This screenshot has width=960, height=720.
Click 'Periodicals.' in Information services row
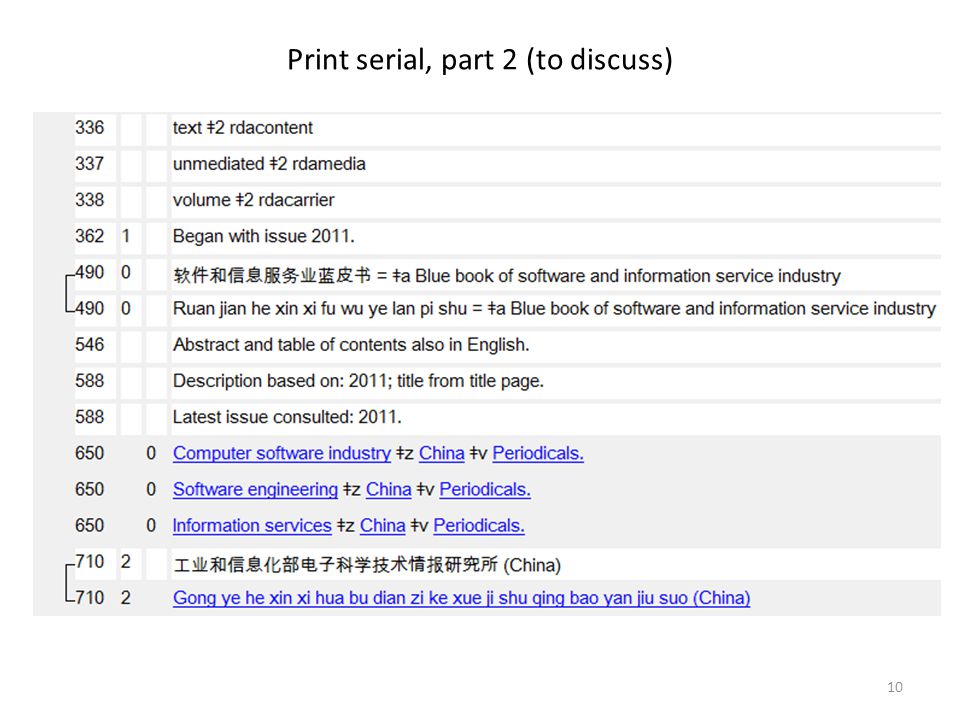(479, 525)
